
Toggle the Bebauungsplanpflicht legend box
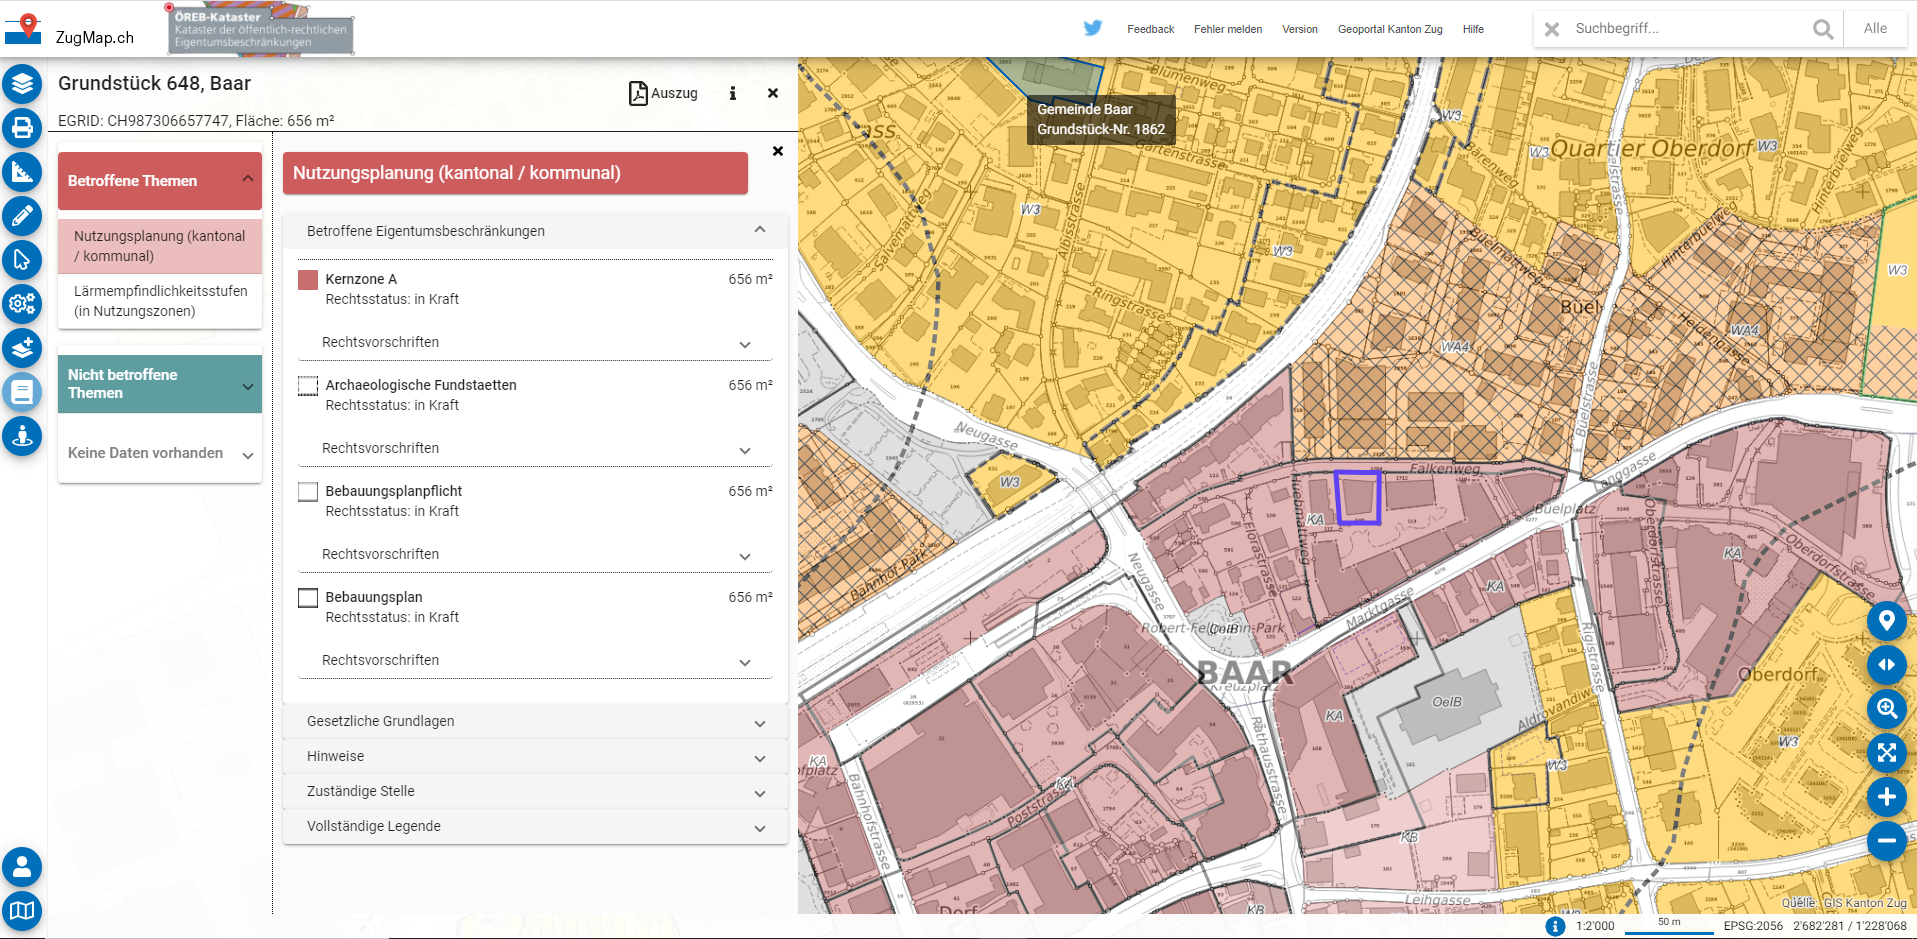click(308, 492)
